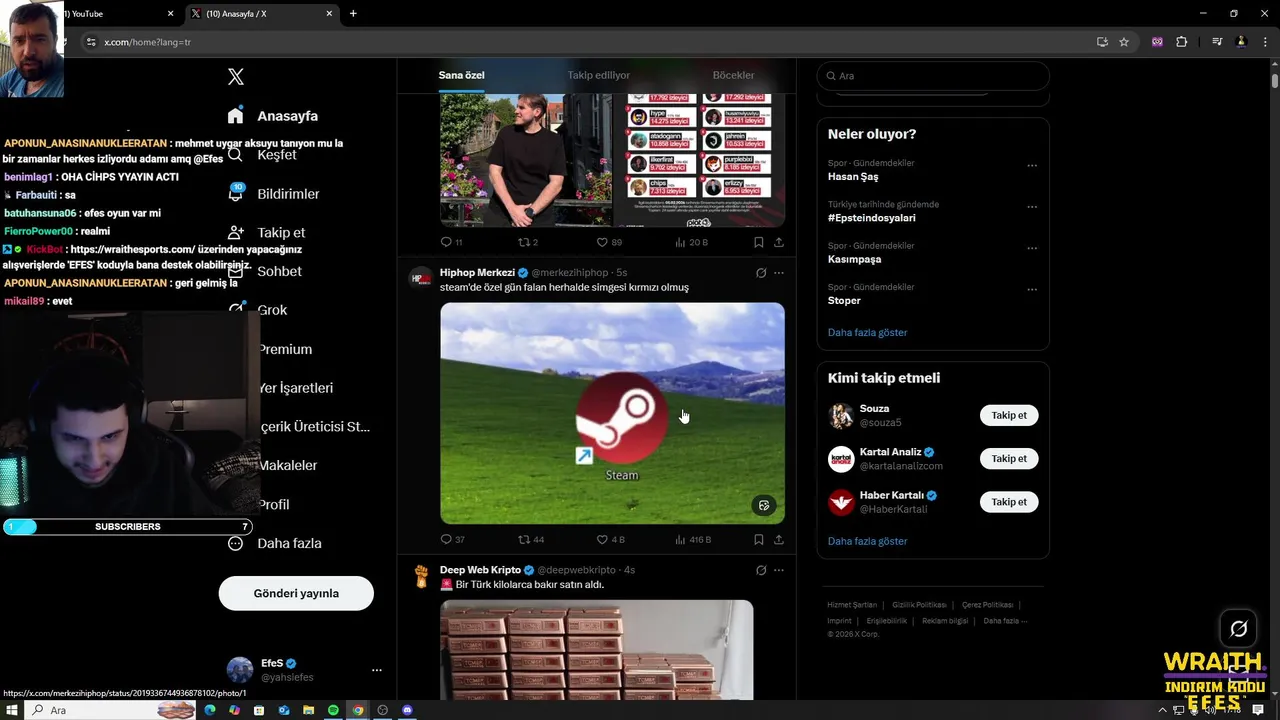Open Discord from the taskbar
The width and height of the screenshot is (1280, 720).
tap(407, 710)
